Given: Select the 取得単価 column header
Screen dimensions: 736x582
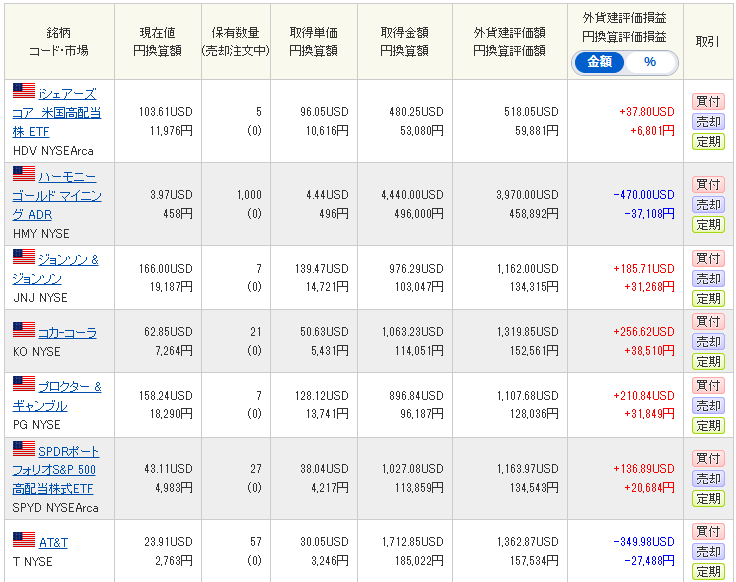Looking at the screenshot, I should (x=314, y=41).
